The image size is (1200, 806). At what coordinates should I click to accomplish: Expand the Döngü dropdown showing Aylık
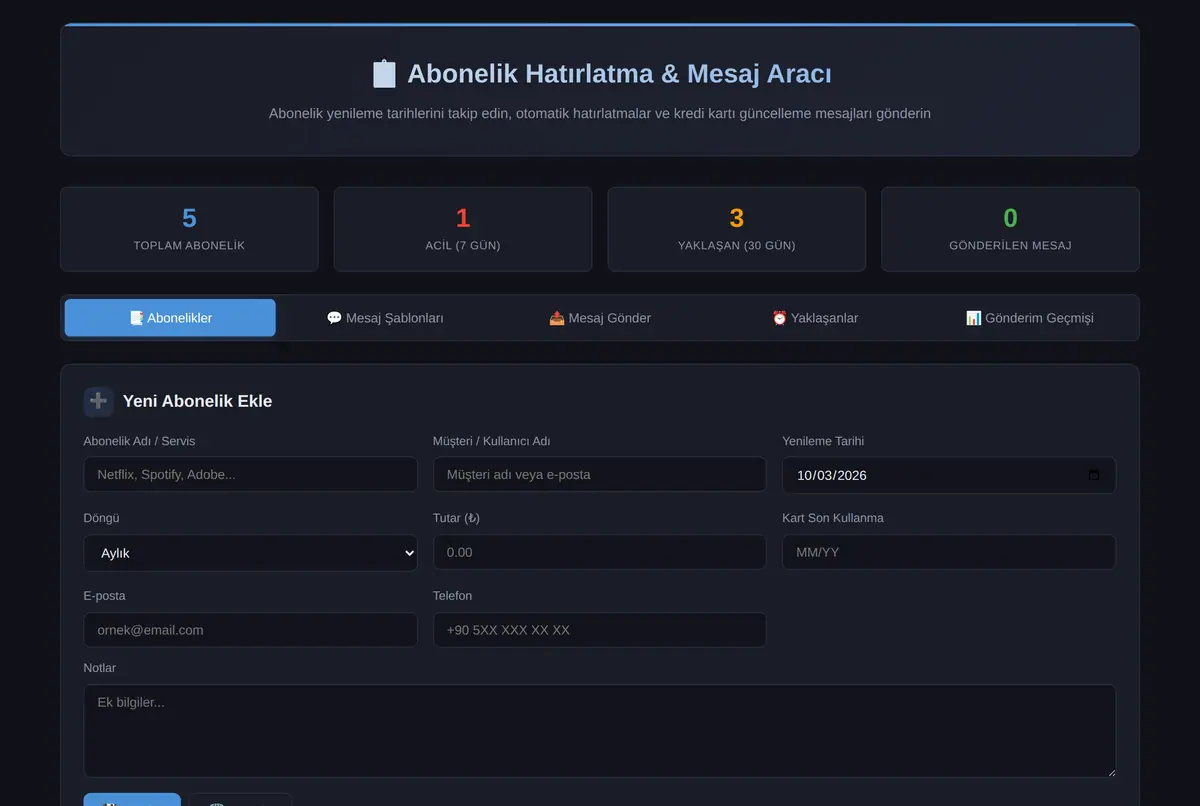coord(251,553)
